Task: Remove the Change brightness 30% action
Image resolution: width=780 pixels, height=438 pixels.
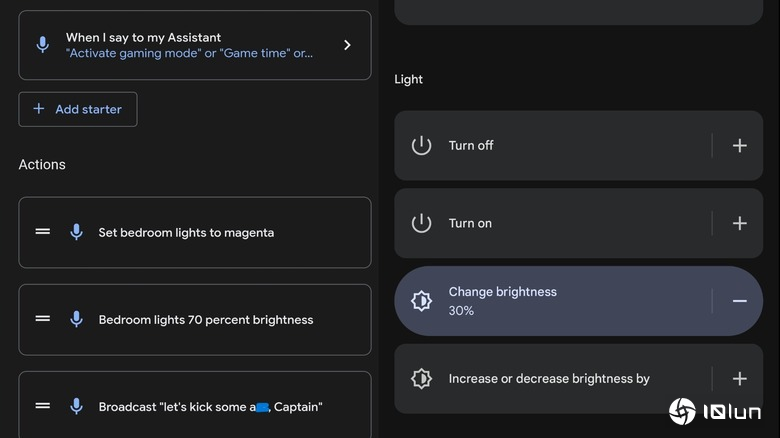Action: tap(739, 301)
